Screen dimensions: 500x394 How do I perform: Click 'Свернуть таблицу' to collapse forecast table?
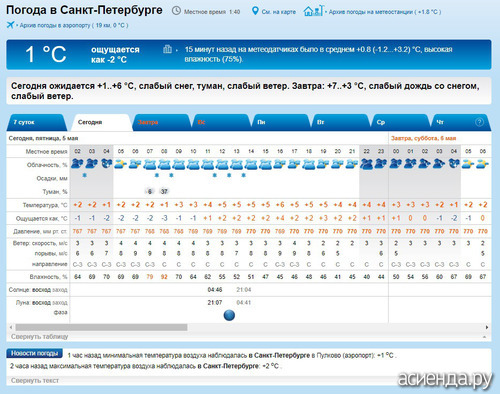(39, 337)
